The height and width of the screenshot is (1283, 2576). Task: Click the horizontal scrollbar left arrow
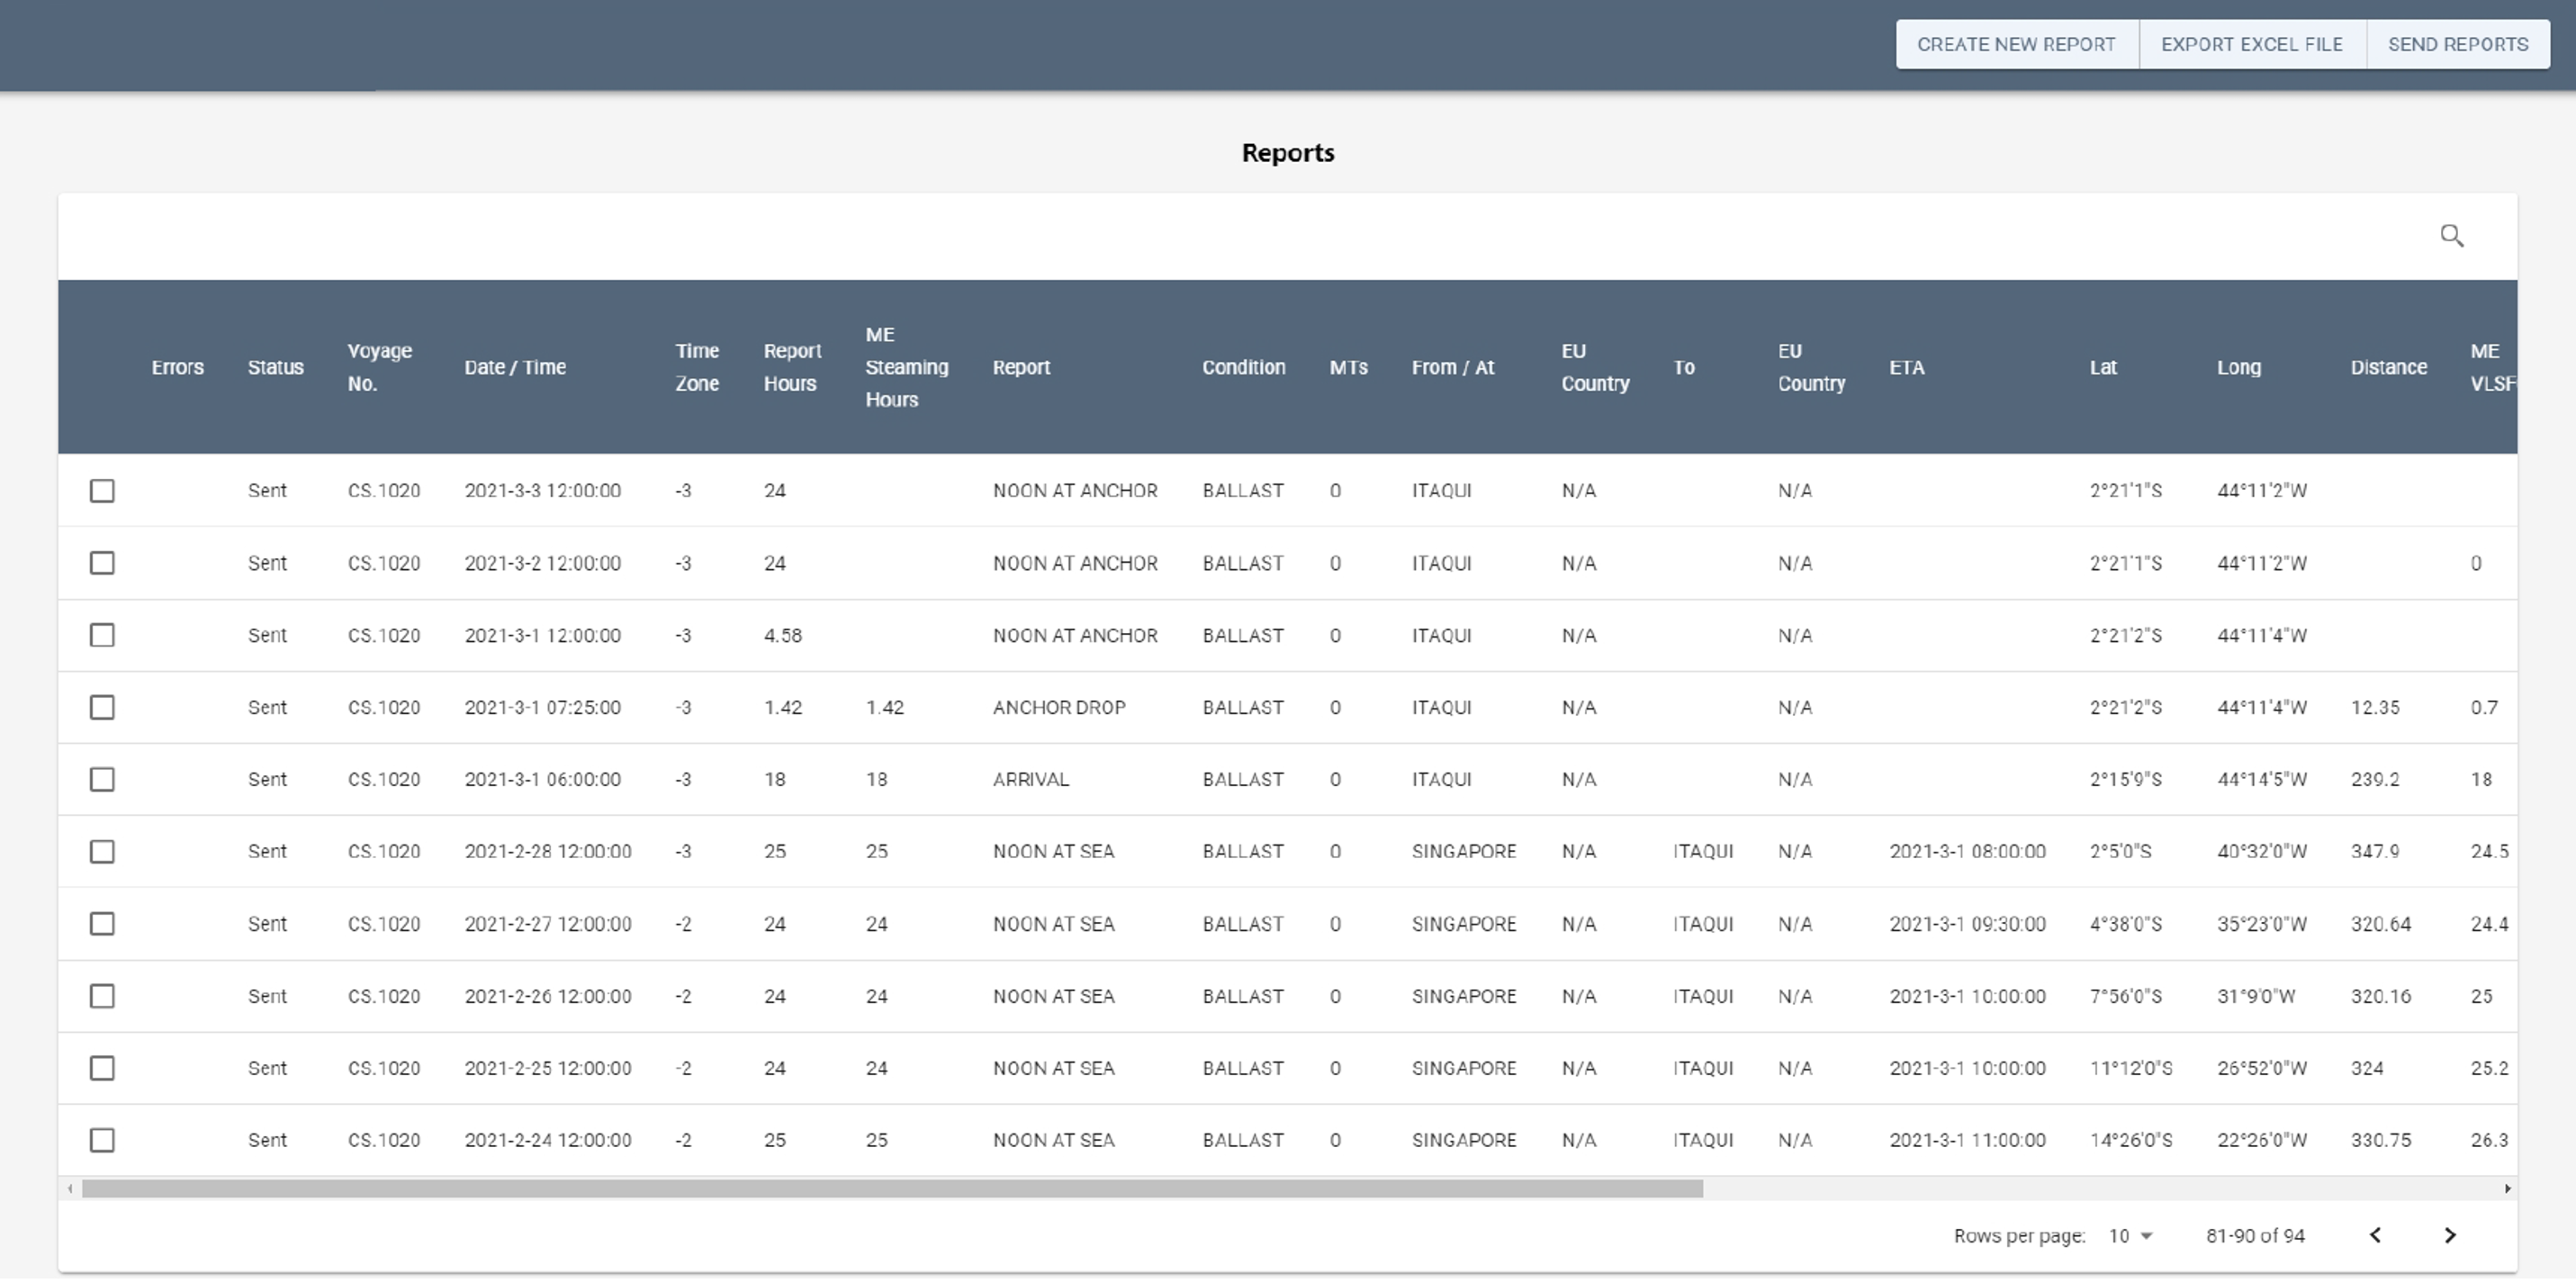coord(69,1189)
